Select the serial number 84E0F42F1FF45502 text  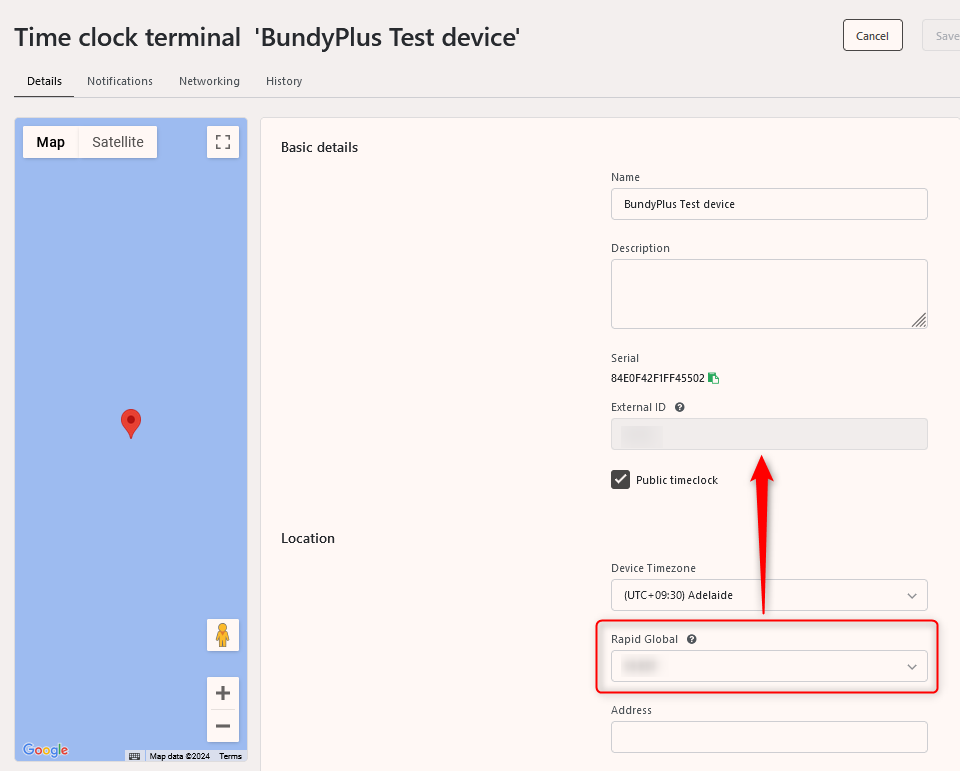point(658,378)
